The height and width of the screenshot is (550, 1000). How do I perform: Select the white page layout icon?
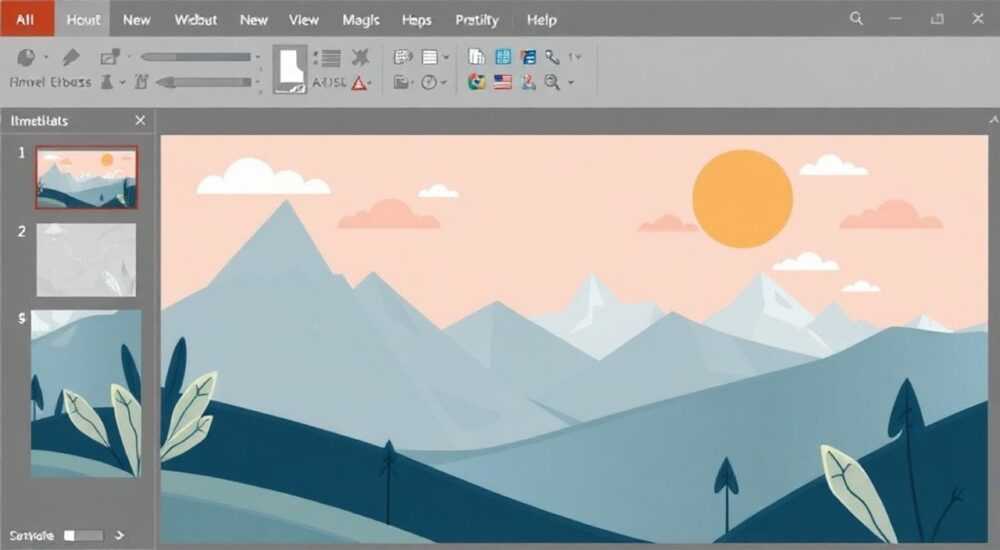click(x=290, y=70)
